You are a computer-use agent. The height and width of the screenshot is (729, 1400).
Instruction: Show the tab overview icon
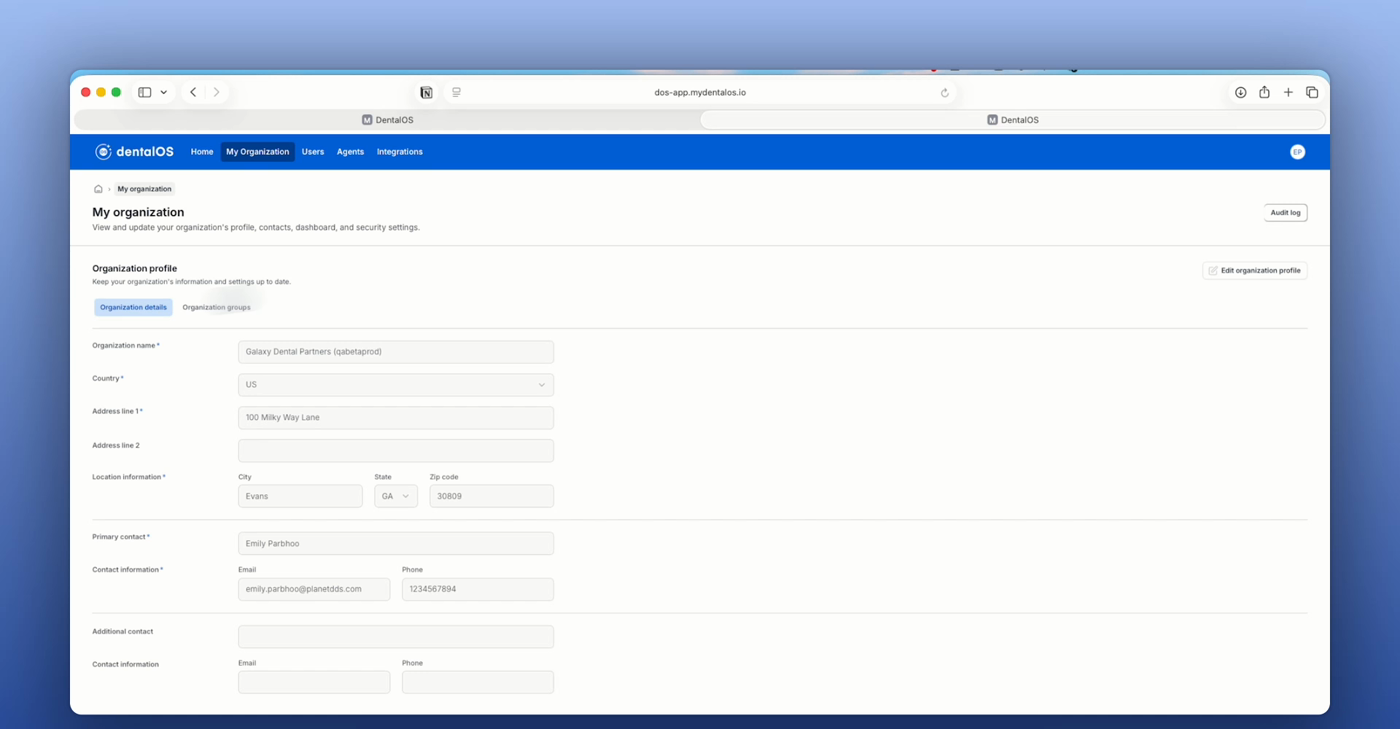(x=1312, y=92)
